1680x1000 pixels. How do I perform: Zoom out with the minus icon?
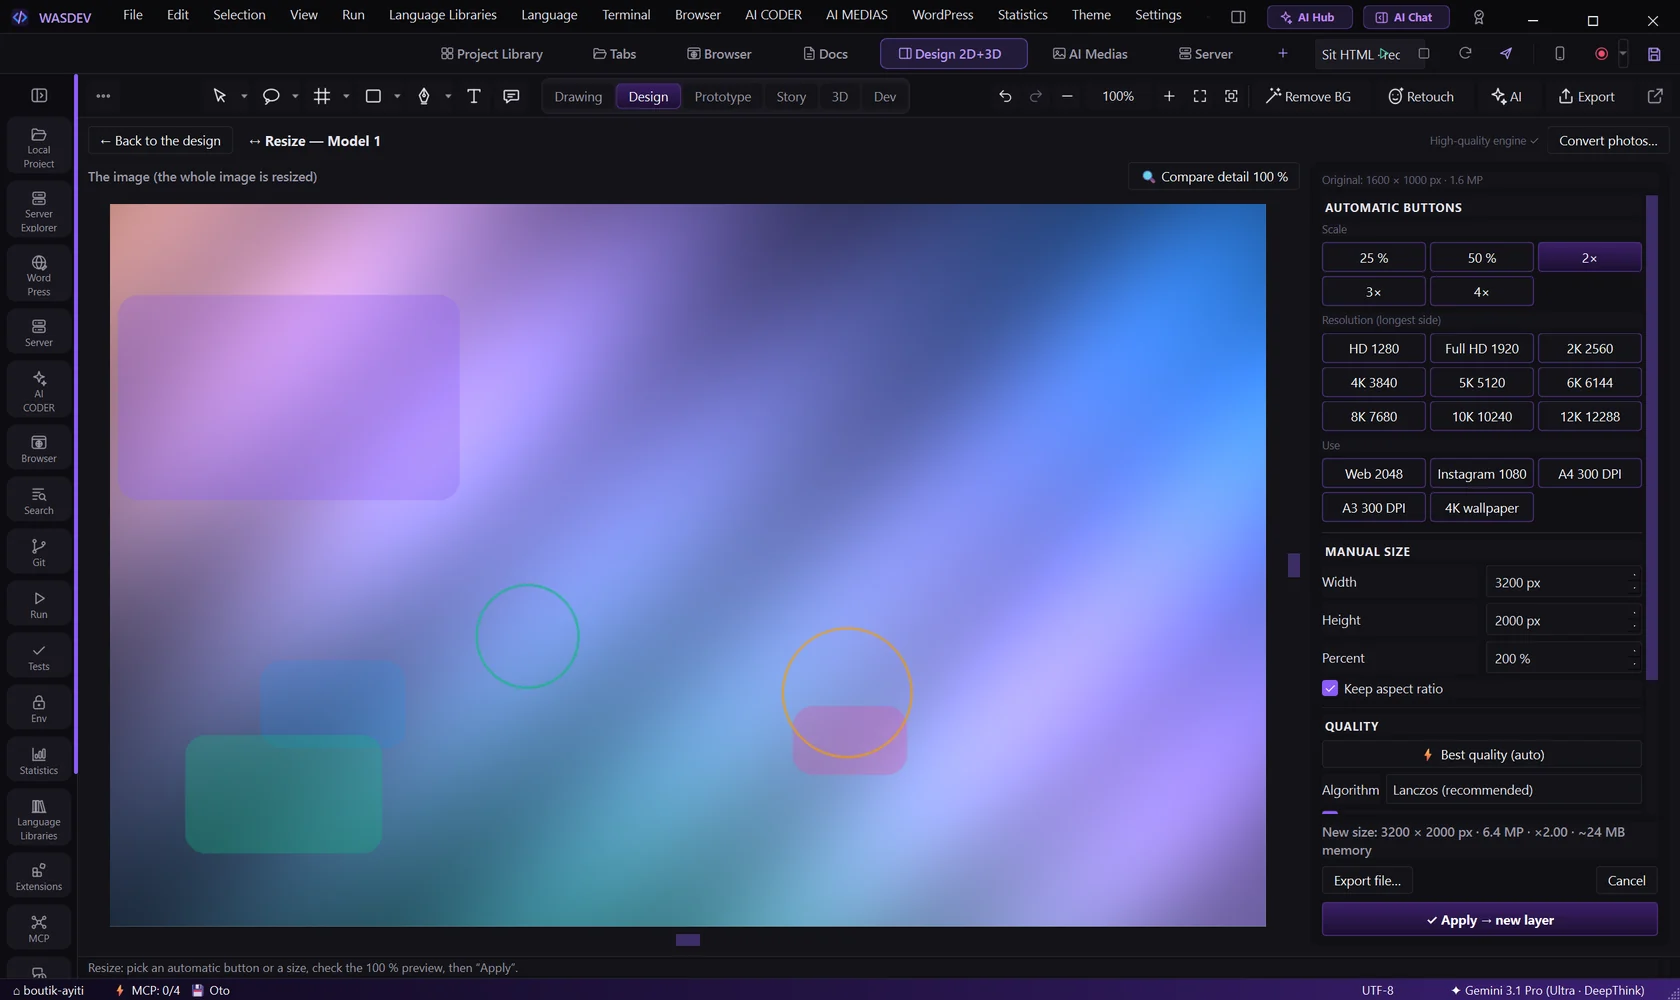tap(1067, 96)
